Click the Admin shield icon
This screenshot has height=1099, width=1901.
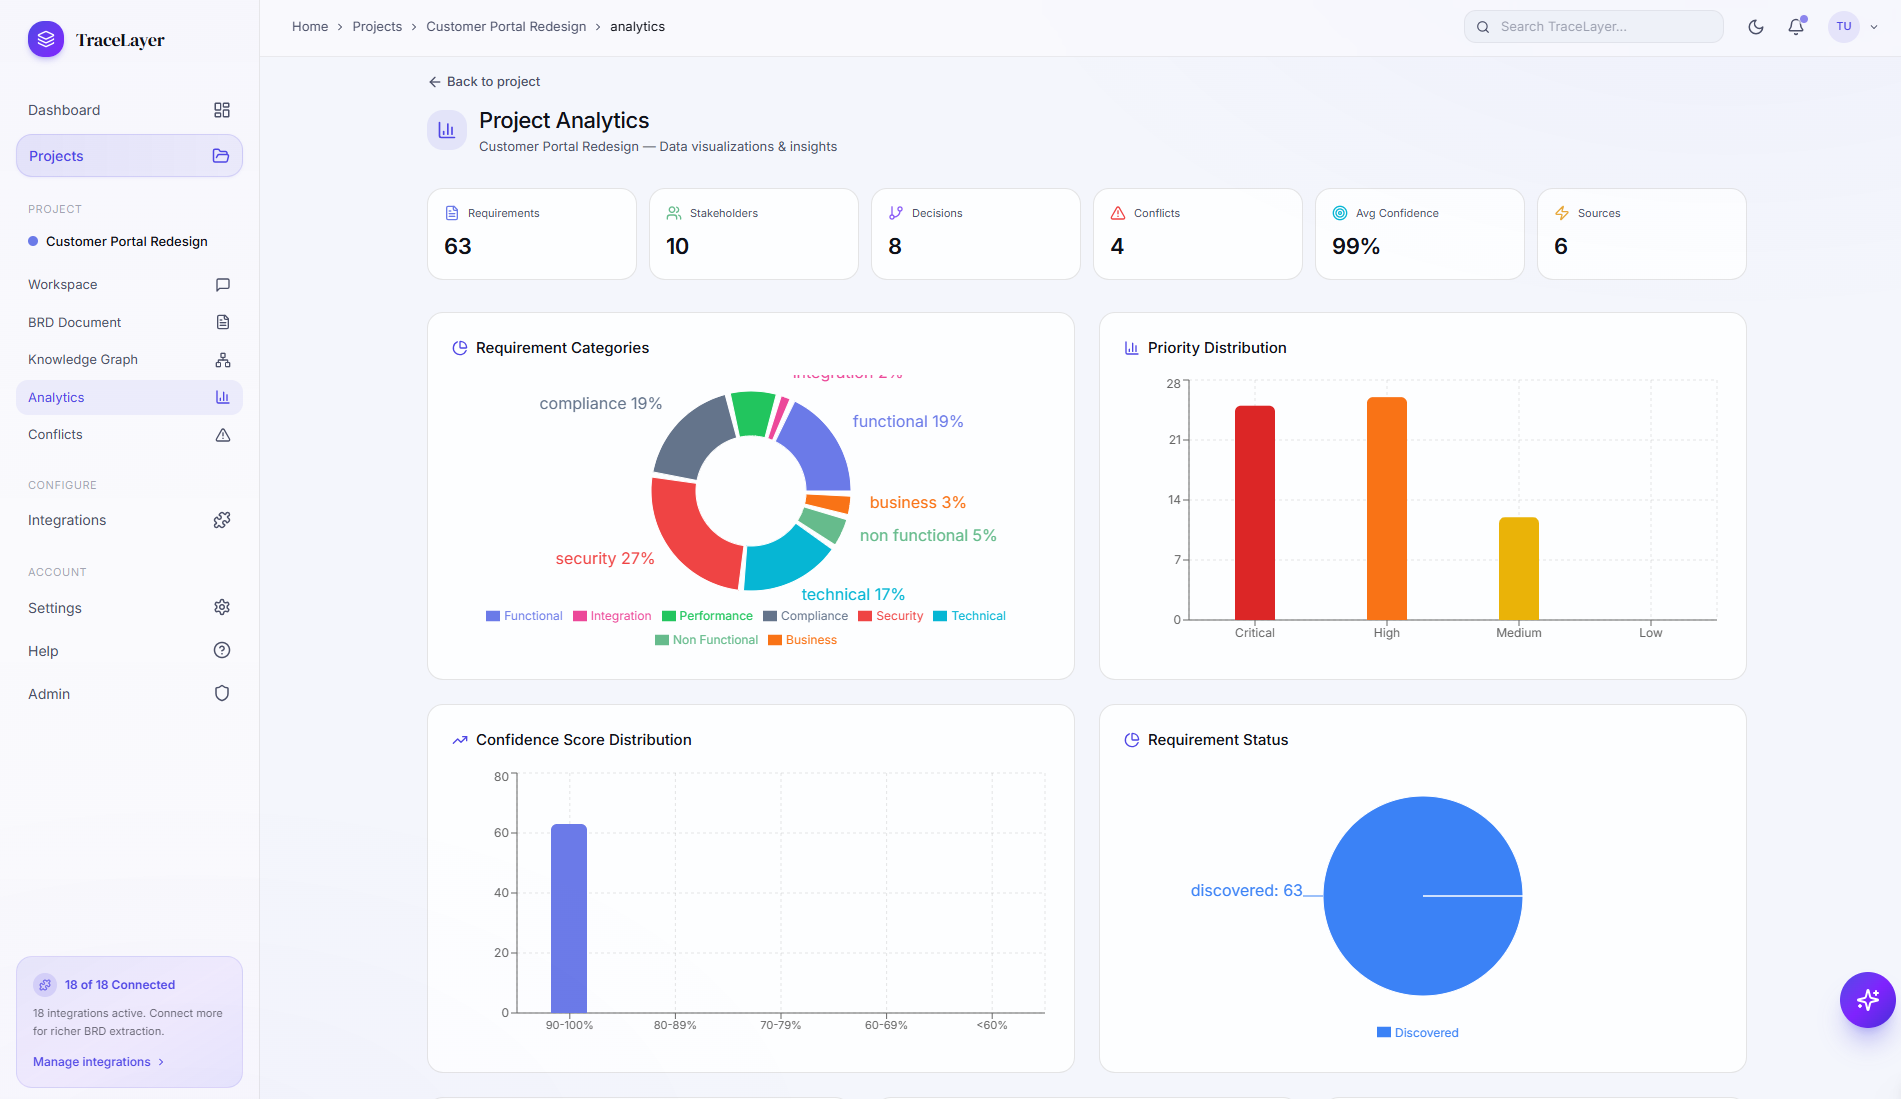tap(222, 694)
